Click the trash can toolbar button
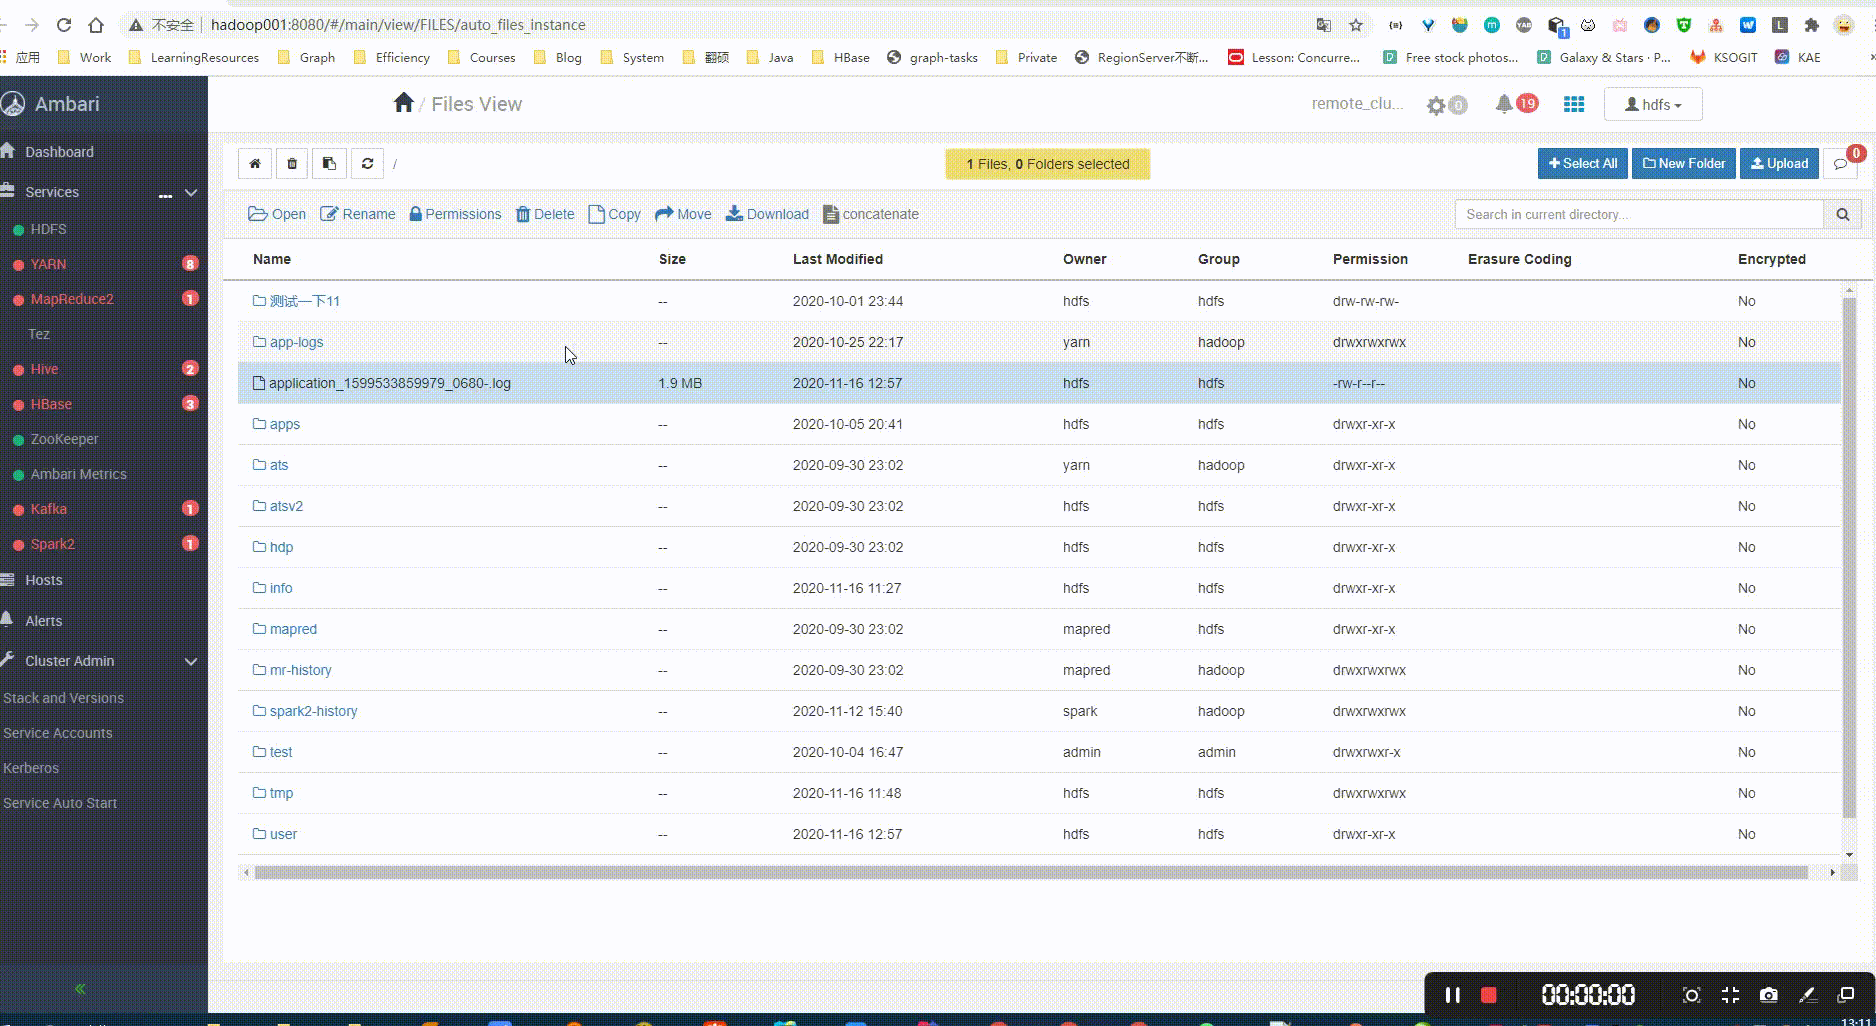This screenshot has height=1026, width=1876. (x=292, y=164)
